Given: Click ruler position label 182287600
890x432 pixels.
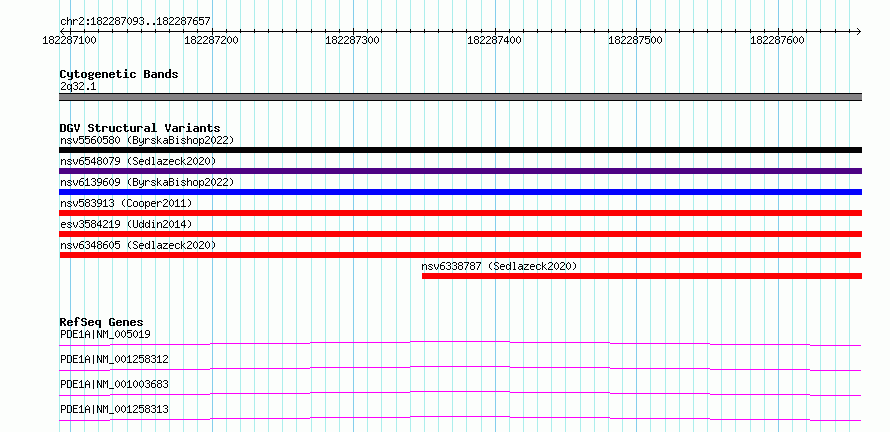Looking at the screenshot, I should (x=778, y=40).
